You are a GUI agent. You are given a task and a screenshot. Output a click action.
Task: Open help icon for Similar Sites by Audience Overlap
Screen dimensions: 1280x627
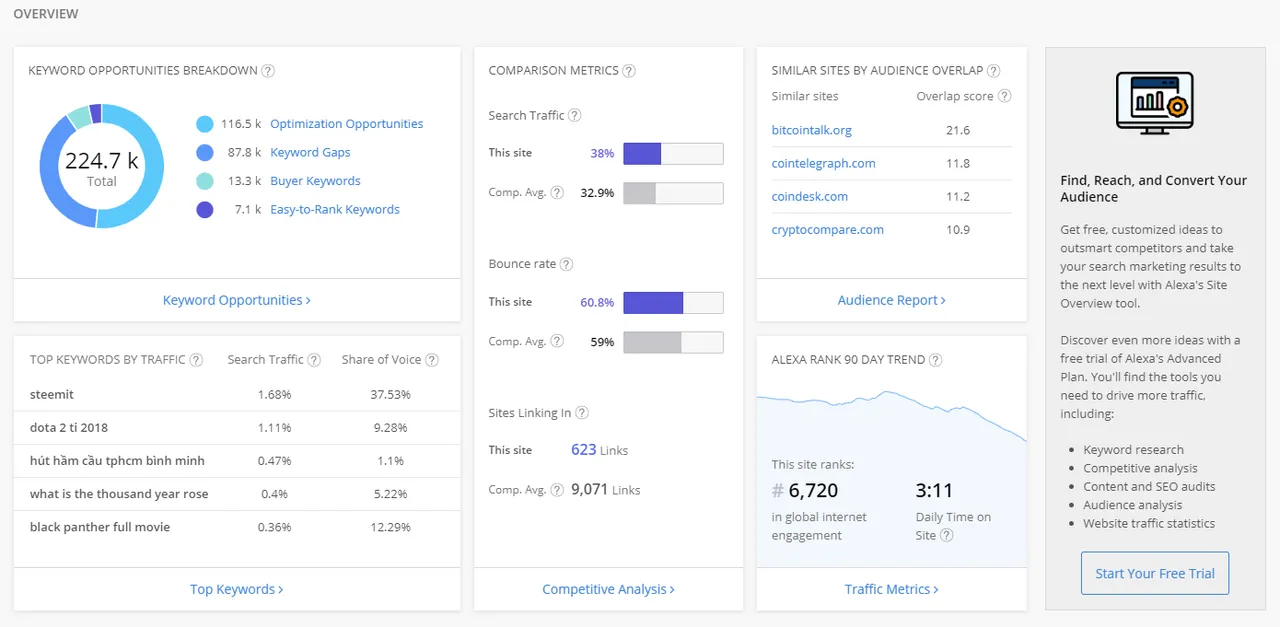[x=993, y=71]
